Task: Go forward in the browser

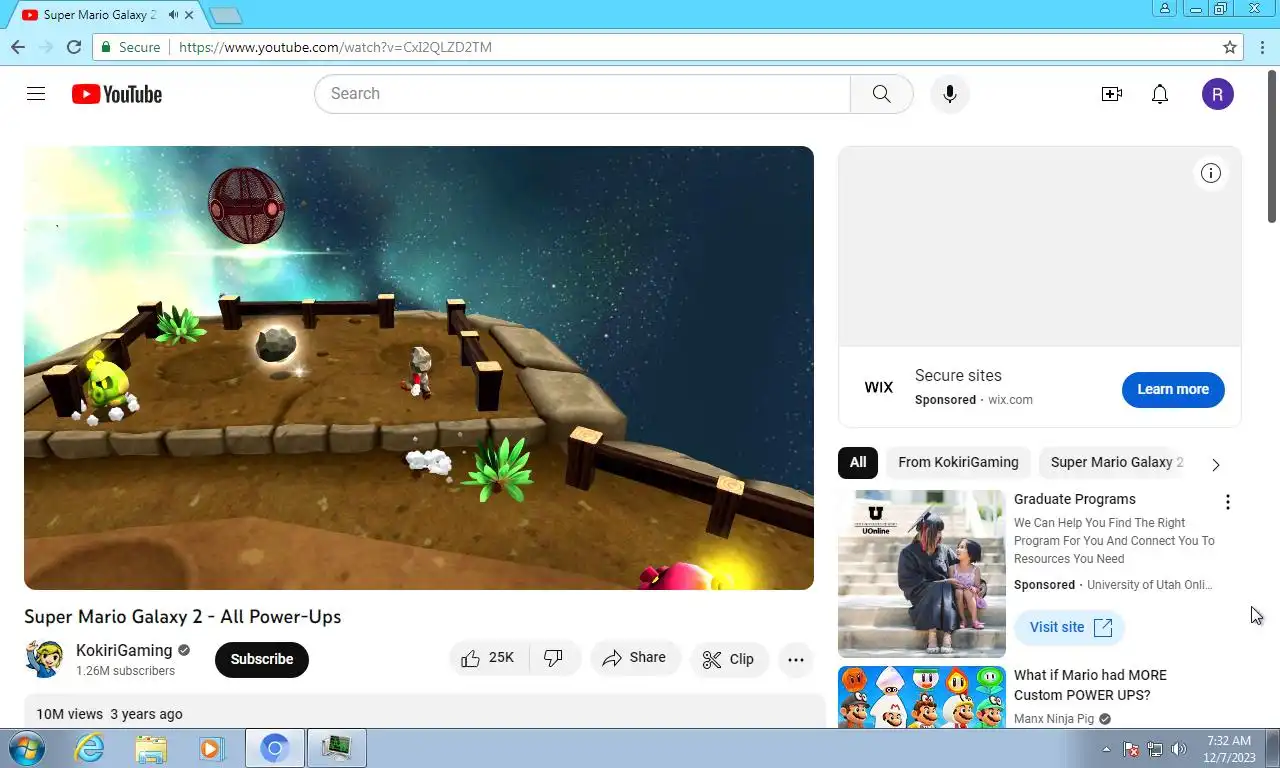Action: point(46,47)
